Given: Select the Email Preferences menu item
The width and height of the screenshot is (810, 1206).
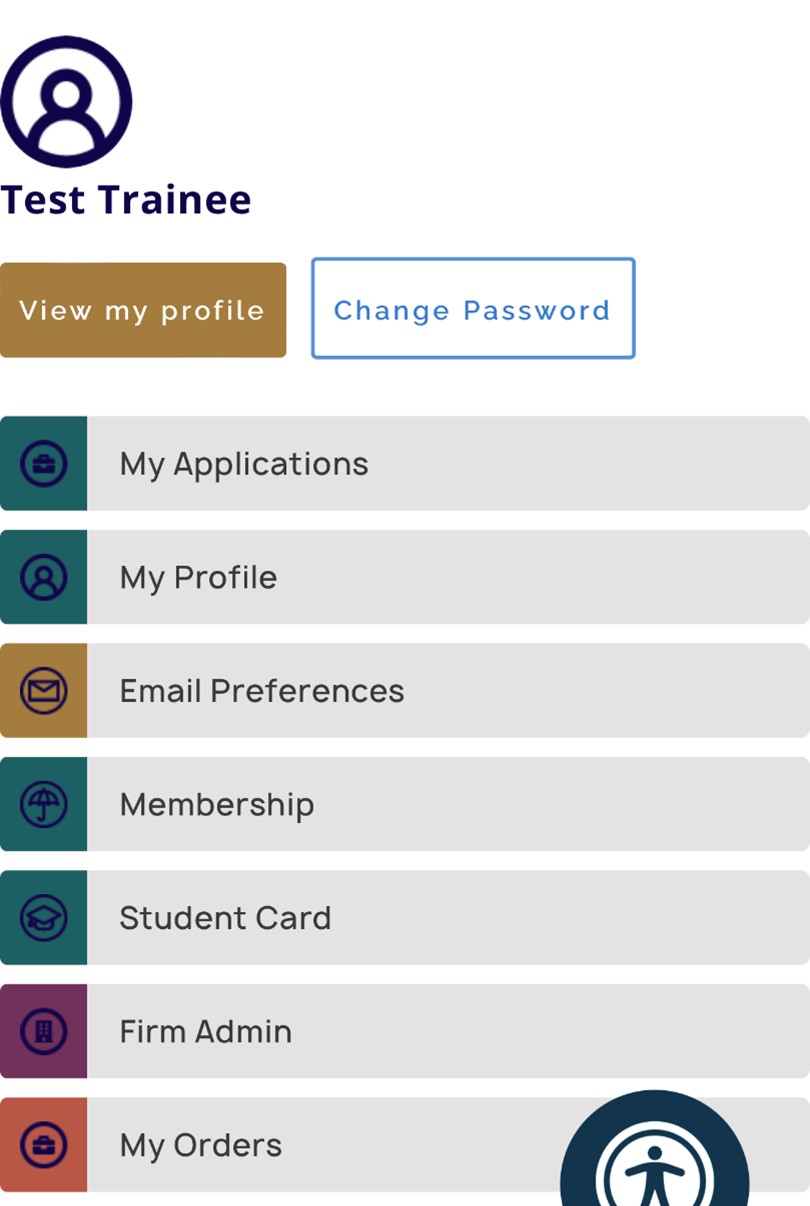Looking at the screenshot, I should point(262,691).
